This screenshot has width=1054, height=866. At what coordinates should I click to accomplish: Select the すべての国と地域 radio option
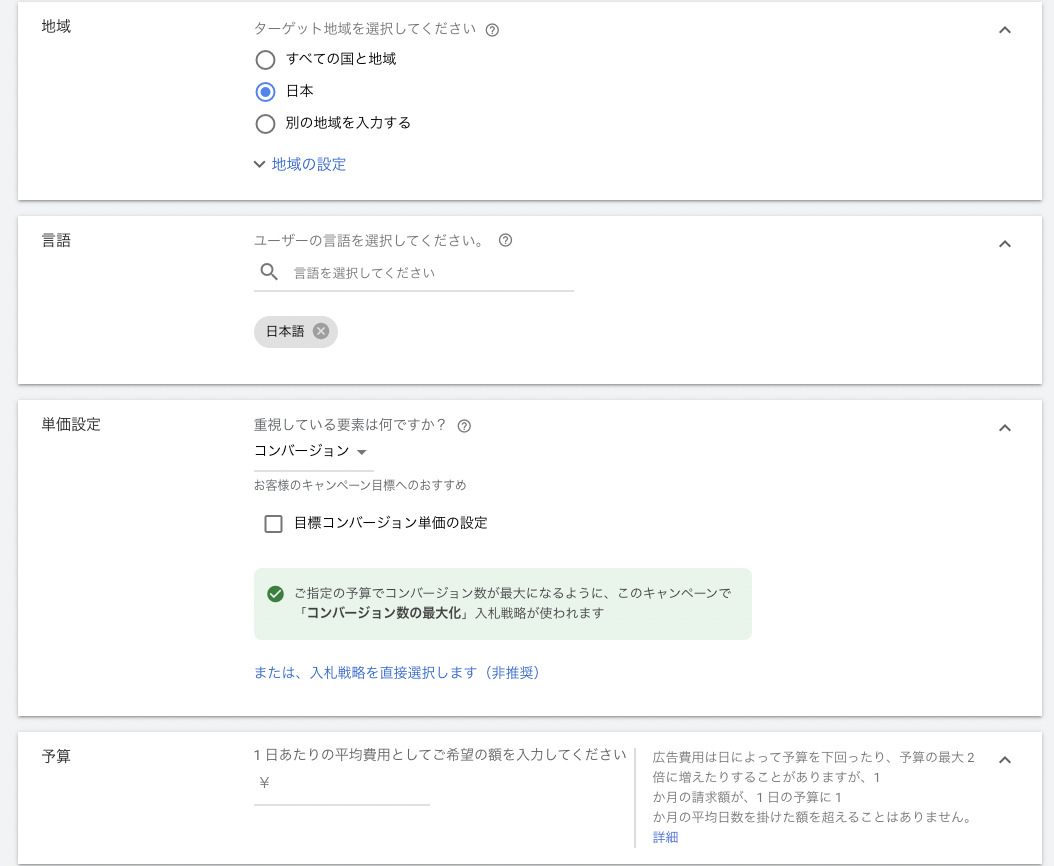click(265, 60)
